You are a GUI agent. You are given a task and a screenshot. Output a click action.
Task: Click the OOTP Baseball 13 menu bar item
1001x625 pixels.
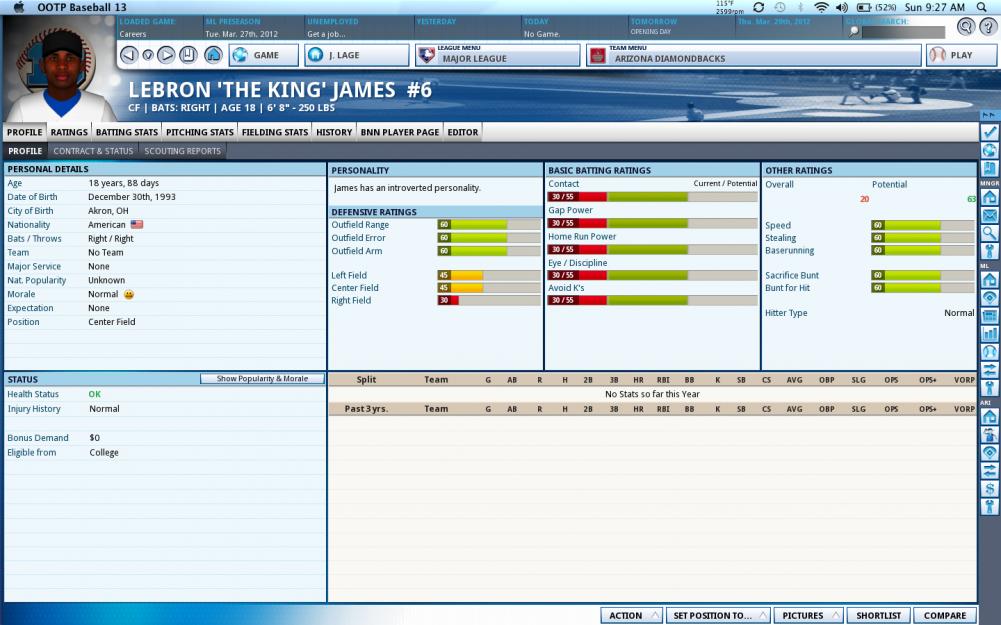tap(82, 7)
